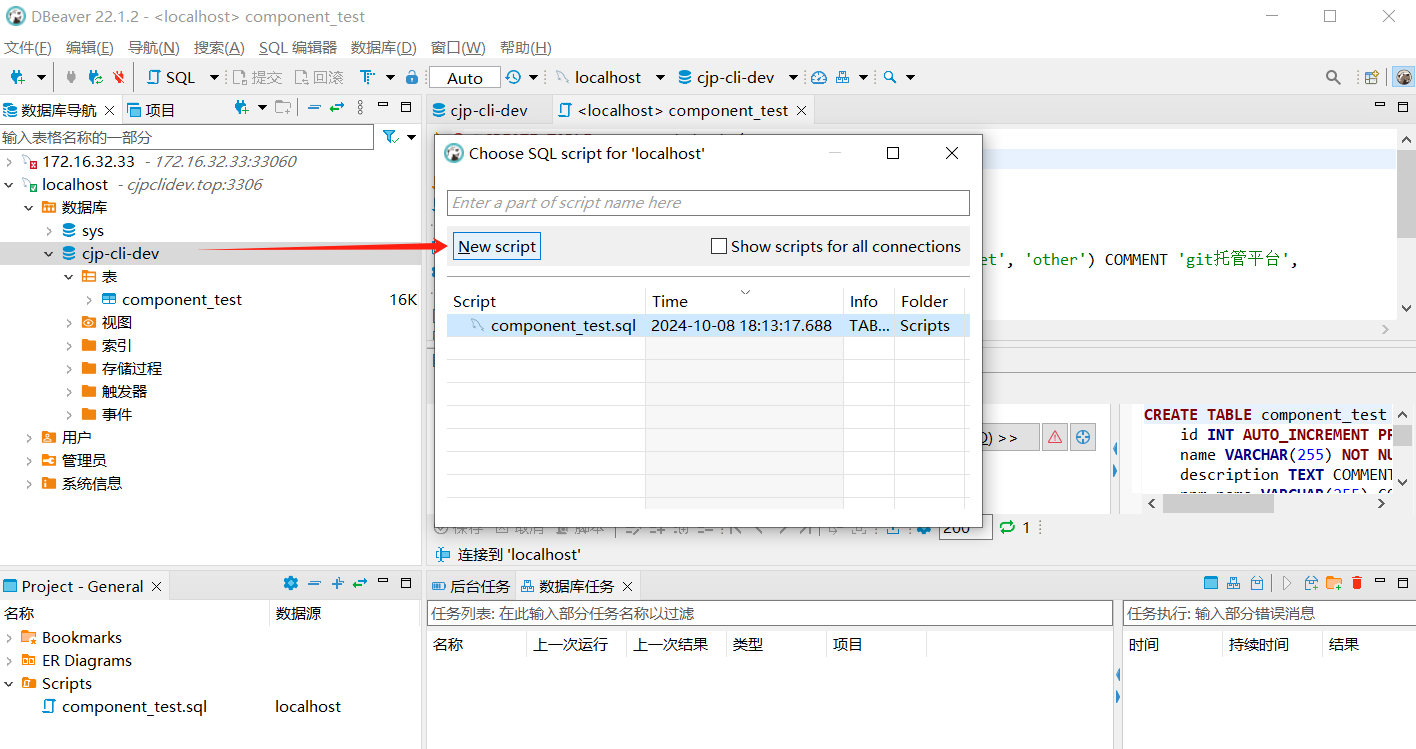Close the <localhost> component_test editor tab
This screenshot has height=749, width=1416.
(x=801, y=110)
